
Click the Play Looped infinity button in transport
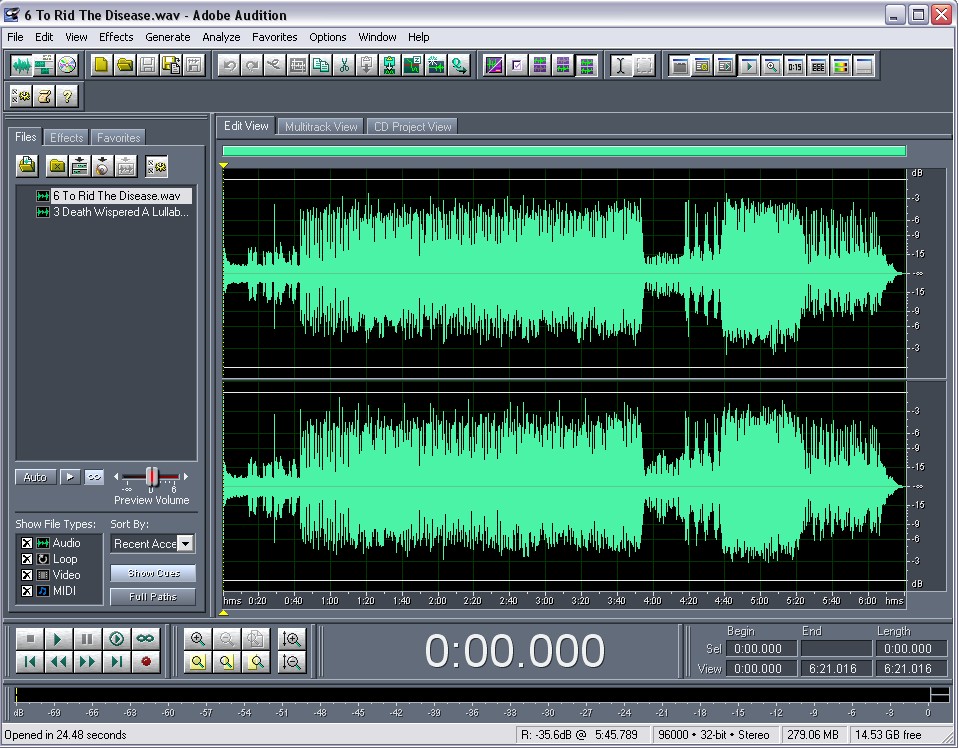point(145,638)
